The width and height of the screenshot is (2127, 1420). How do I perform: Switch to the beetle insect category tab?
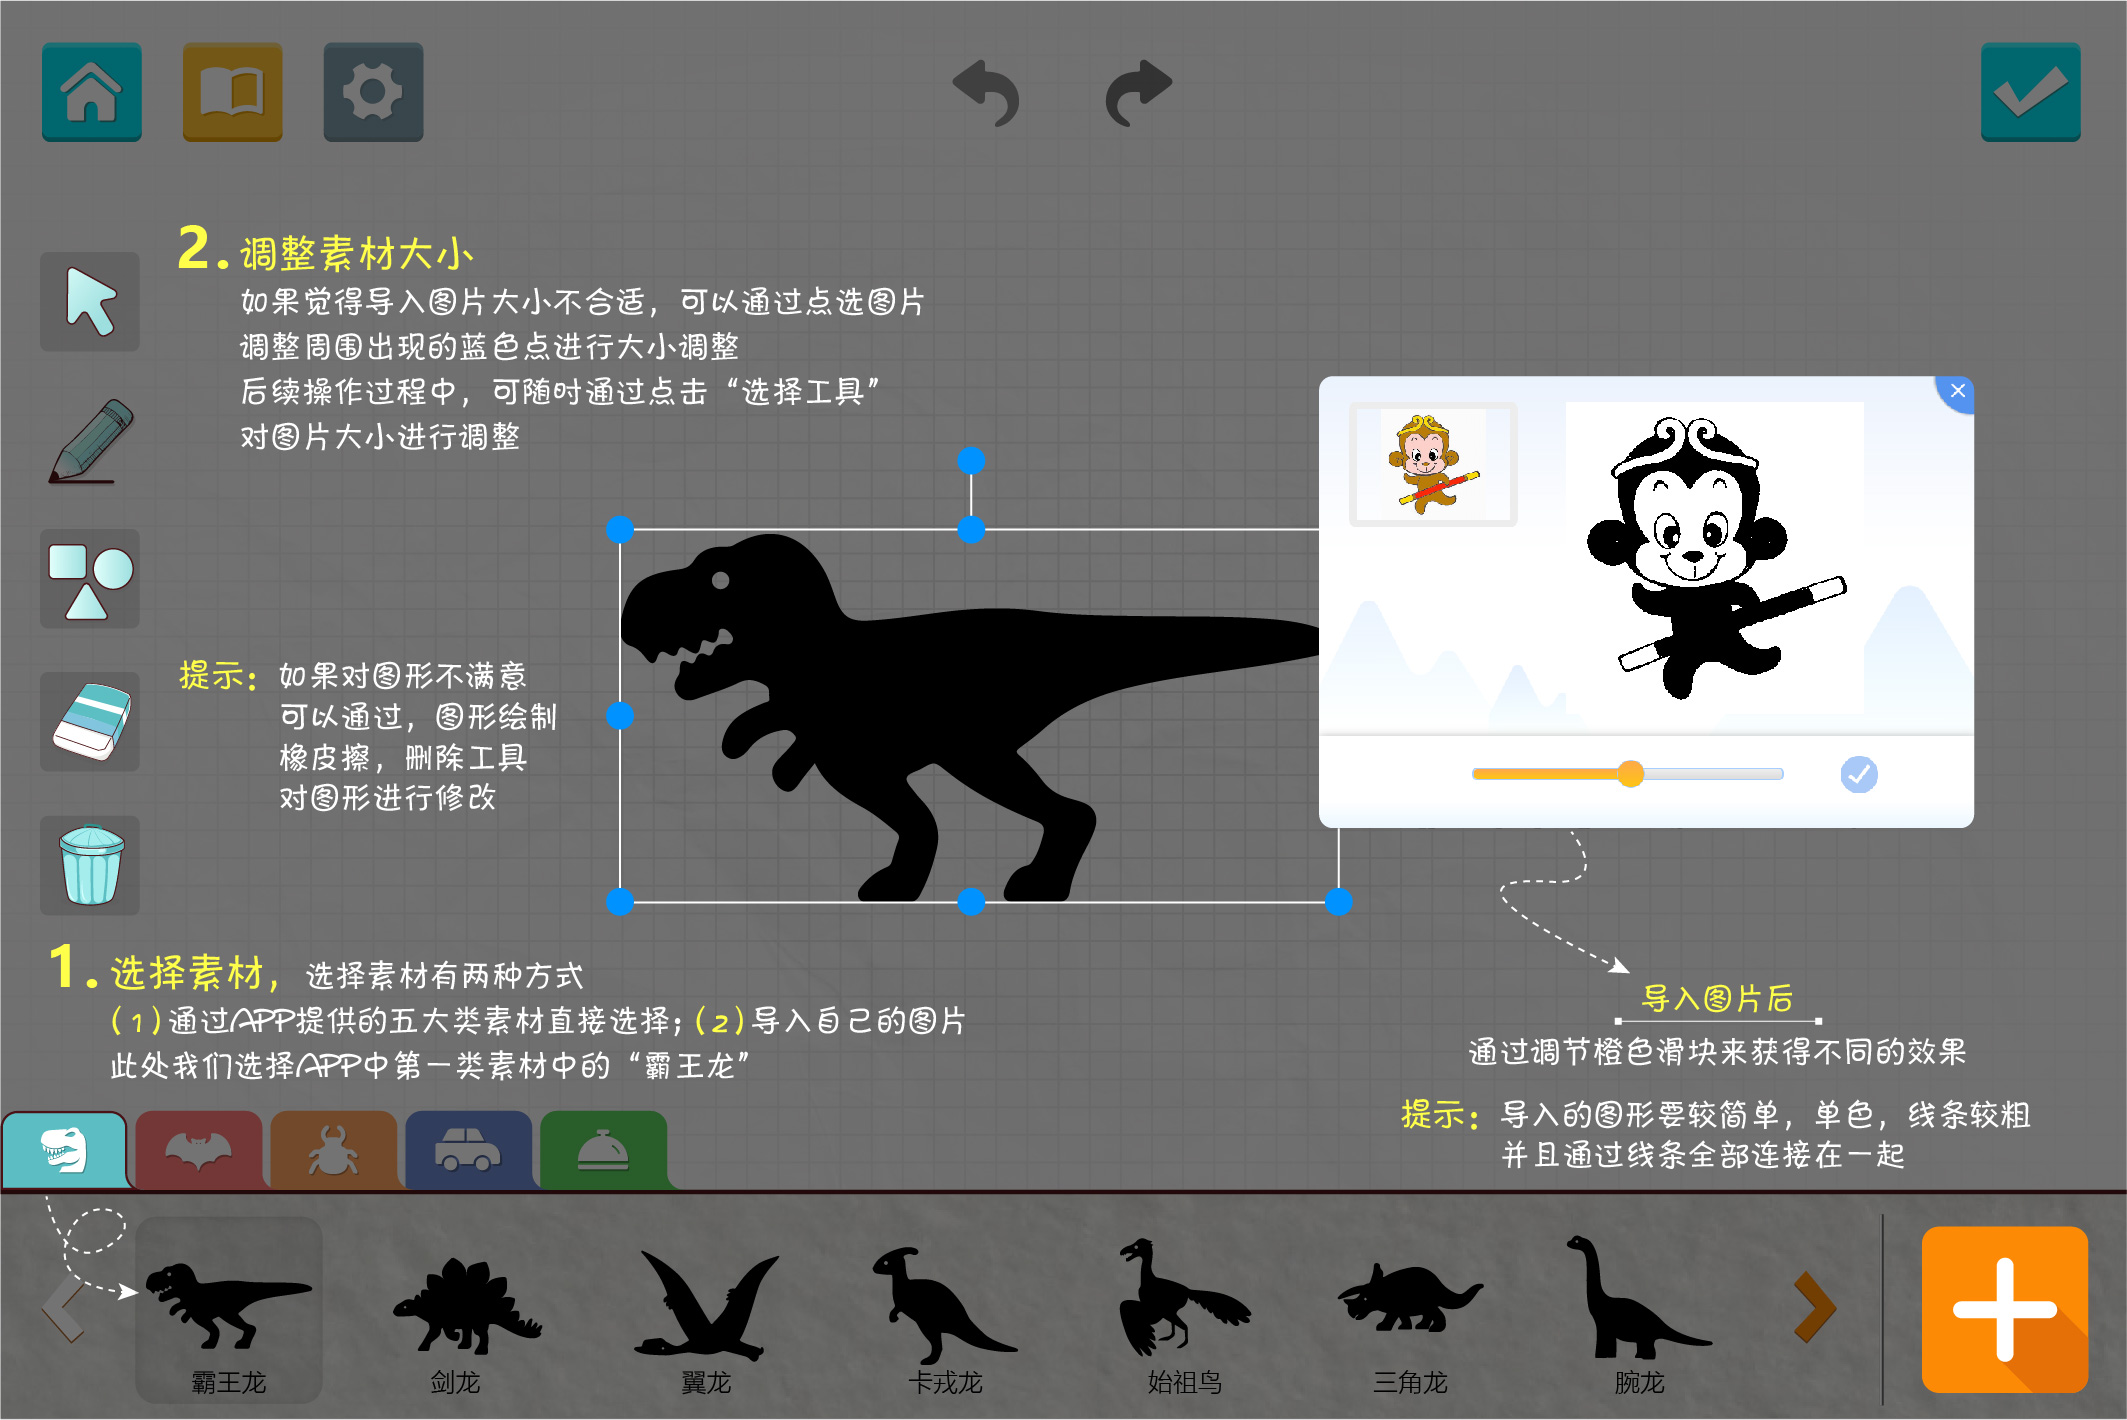tap(333, 1150)
